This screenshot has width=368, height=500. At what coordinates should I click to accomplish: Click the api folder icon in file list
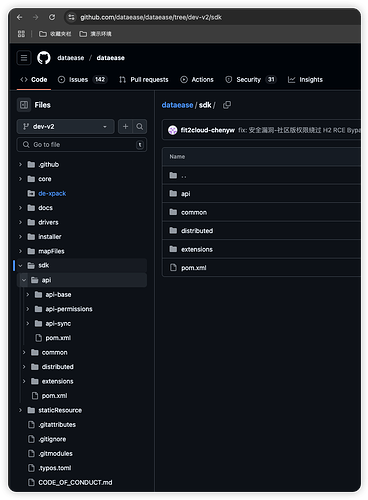173,194
